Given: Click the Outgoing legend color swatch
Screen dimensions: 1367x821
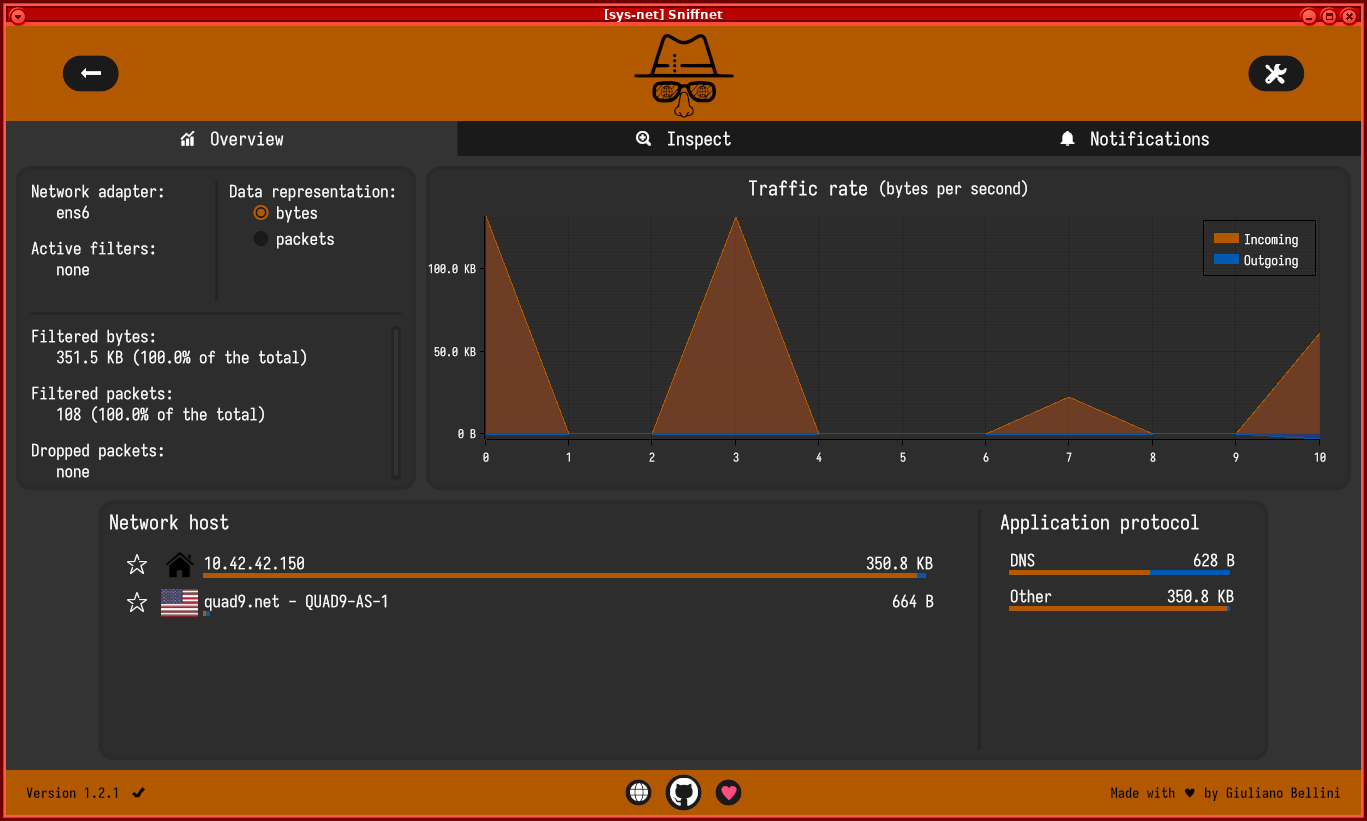Looking at the screenshot, I should point(1226,260).
